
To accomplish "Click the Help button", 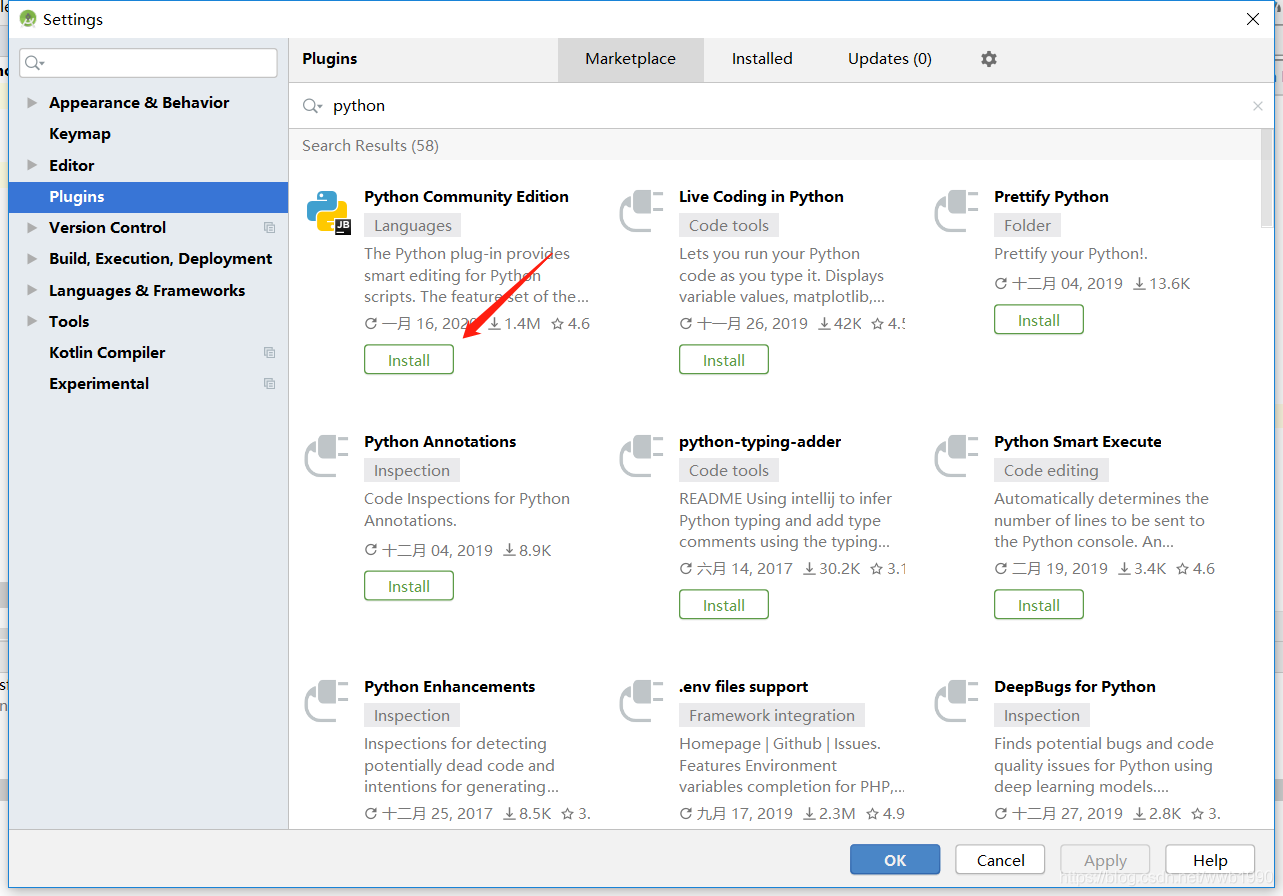I will [1210, 860].
